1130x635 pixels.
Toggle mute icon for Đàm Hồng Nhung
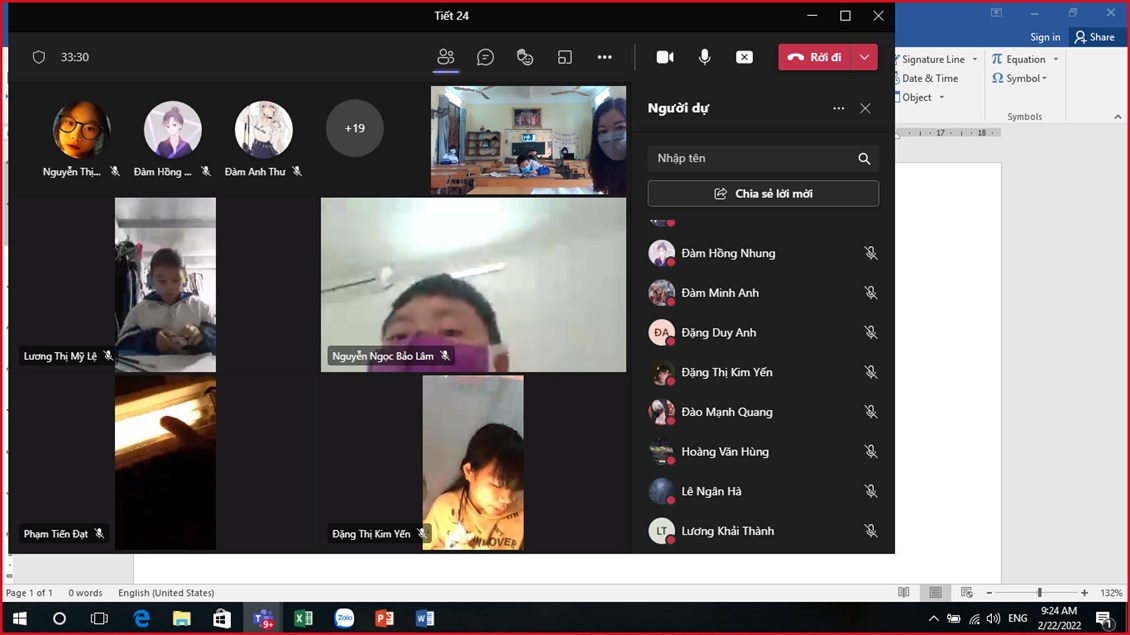pyautogui.click(x=871, y=254)
